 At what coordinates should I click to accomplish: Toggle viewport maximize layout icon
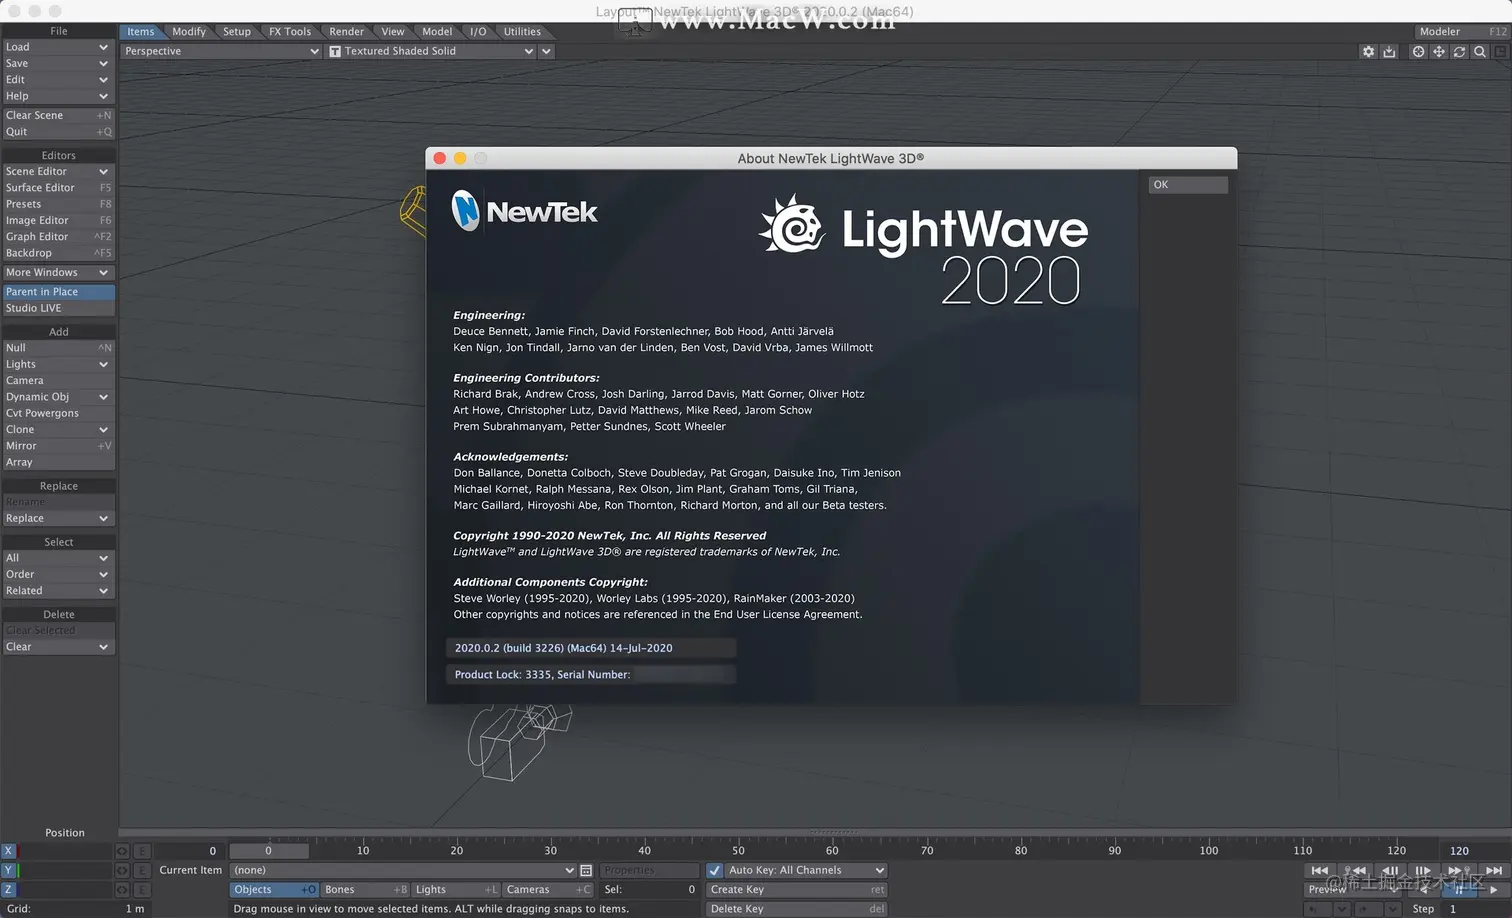[1500, 51]
